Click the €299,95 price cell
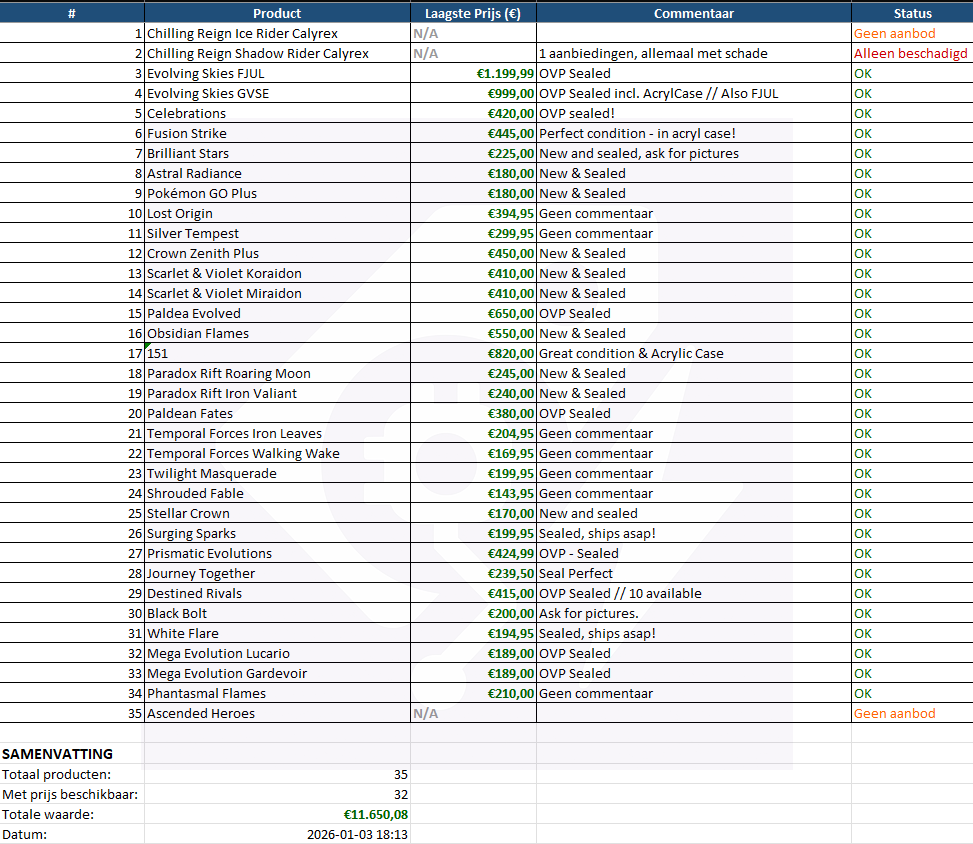Screen dimensions: 973x844 click(473, 233)
